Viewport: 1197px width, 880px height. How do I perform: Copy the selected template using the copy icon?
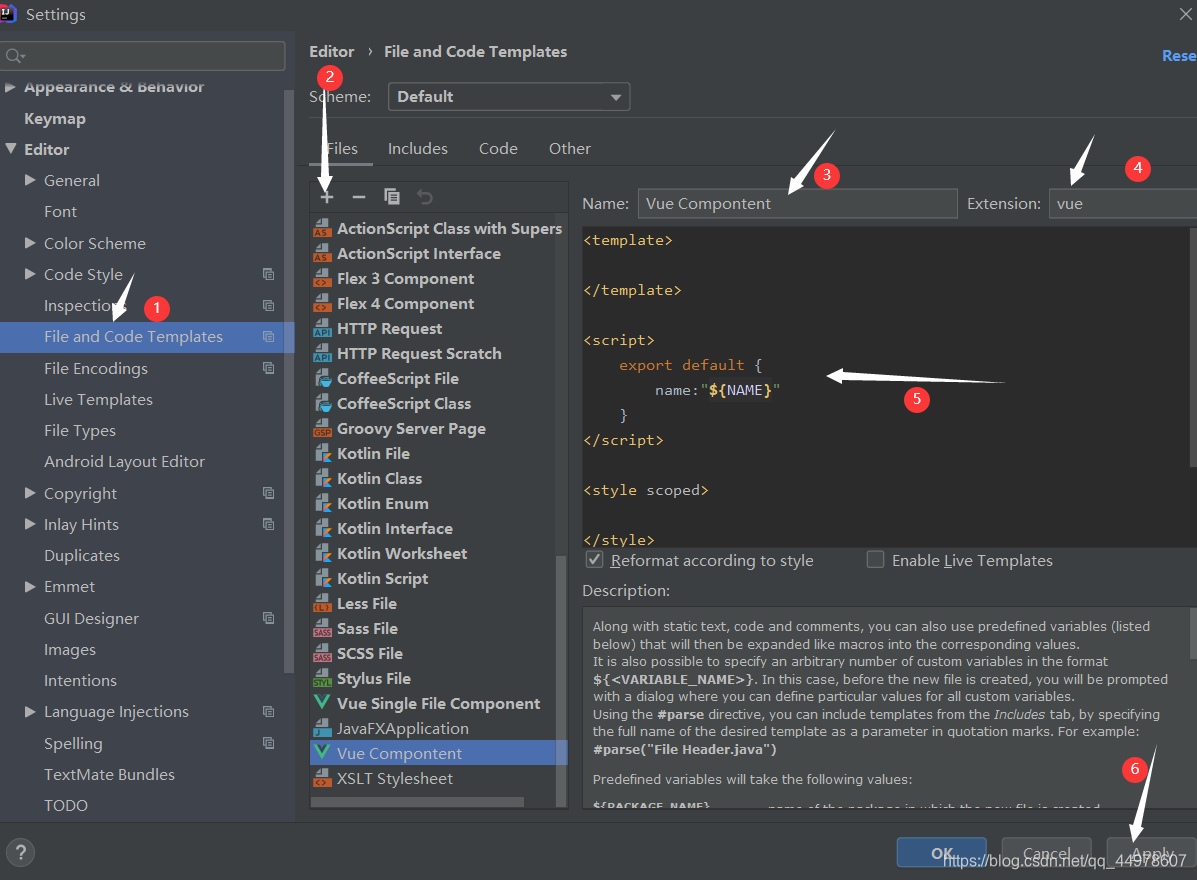tap(392, 197)
